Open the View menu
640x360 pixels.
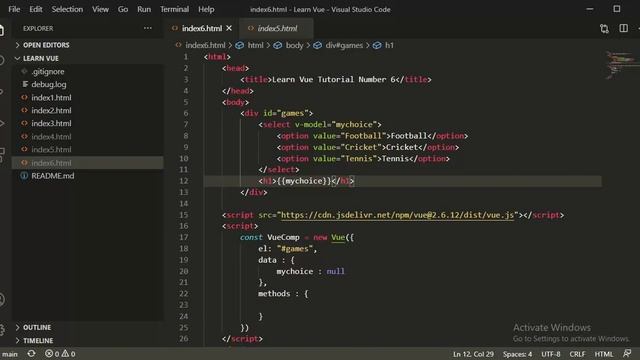[100, 9]
